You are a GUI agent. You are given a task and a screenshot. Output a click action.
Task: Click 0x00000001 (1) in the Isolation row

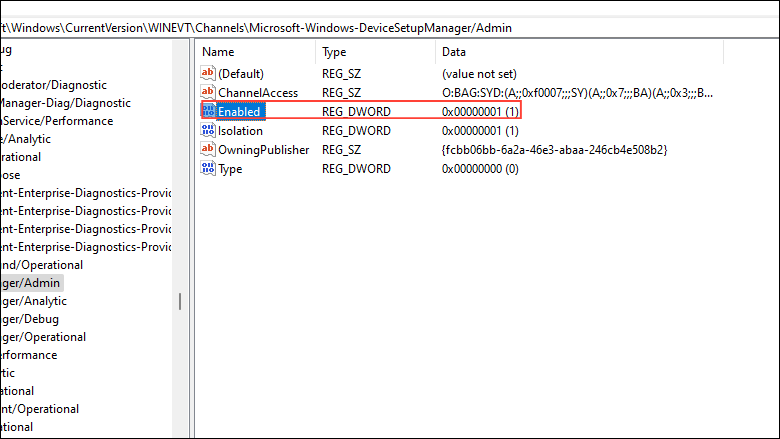480,131
